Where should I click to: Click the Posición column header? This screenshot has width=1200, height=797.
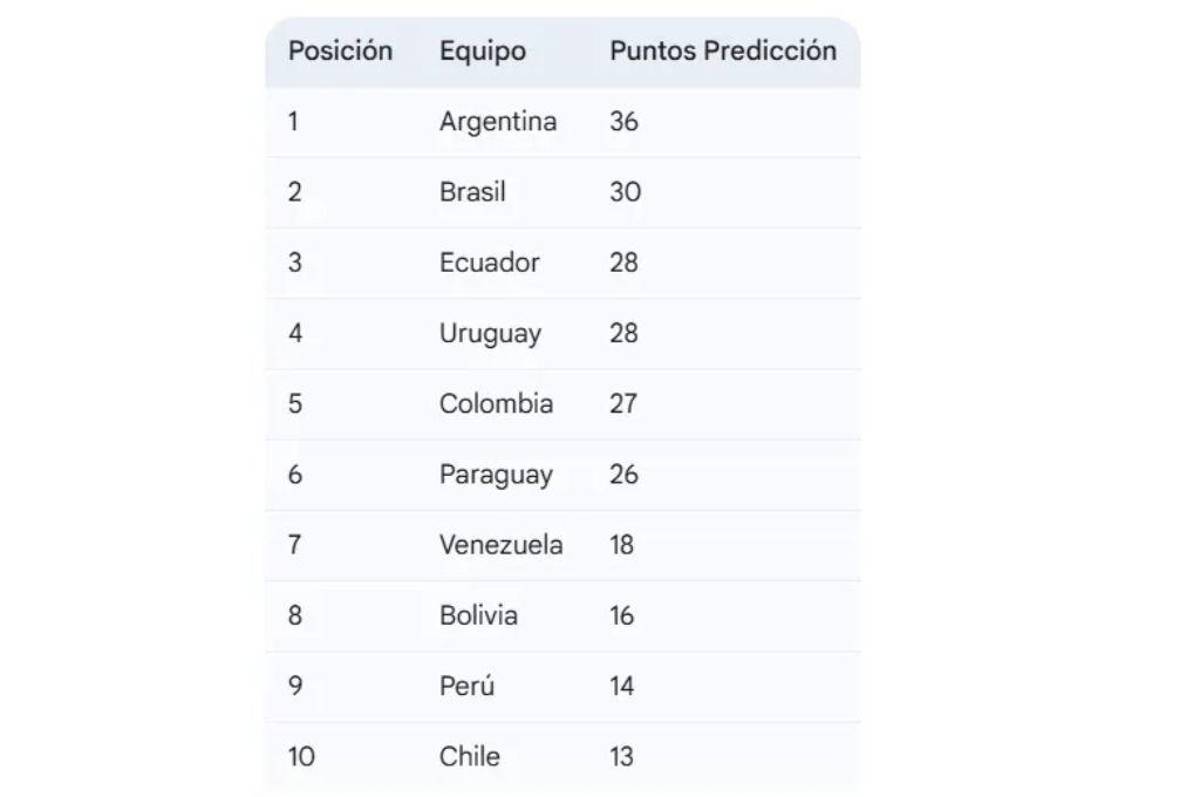point(340,51)
